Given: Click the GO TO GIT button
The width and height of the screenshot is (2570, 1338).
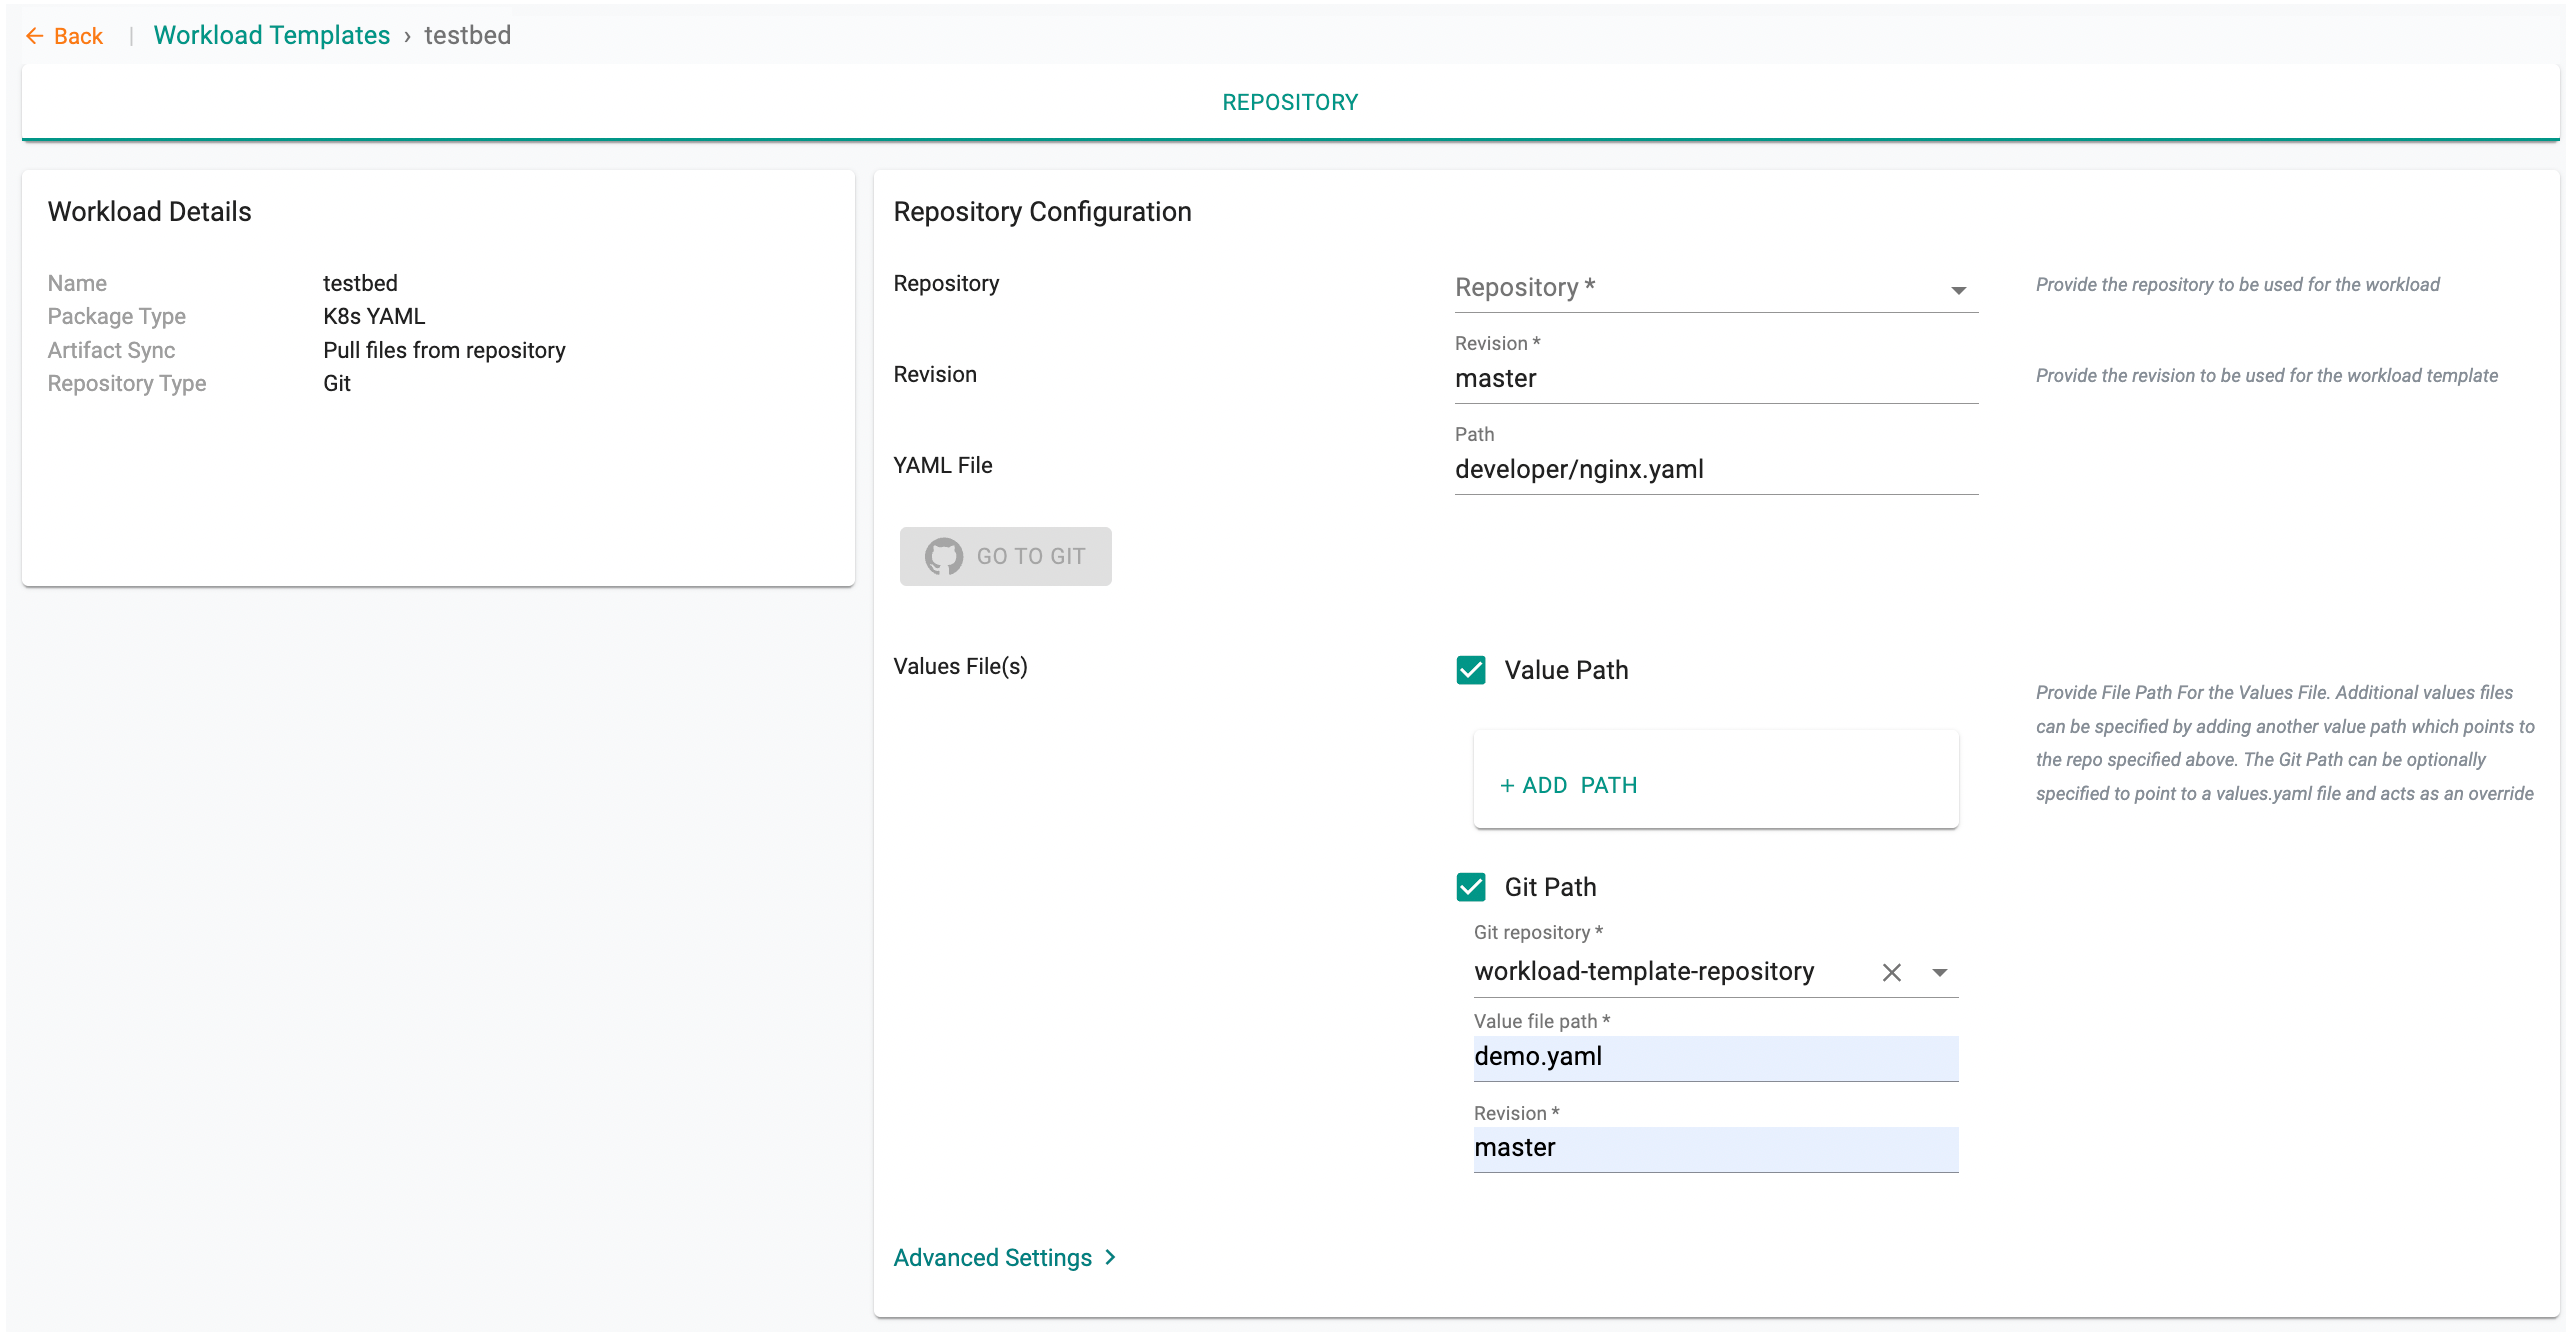Looking at the screenshot, I should pos(1005,556).
